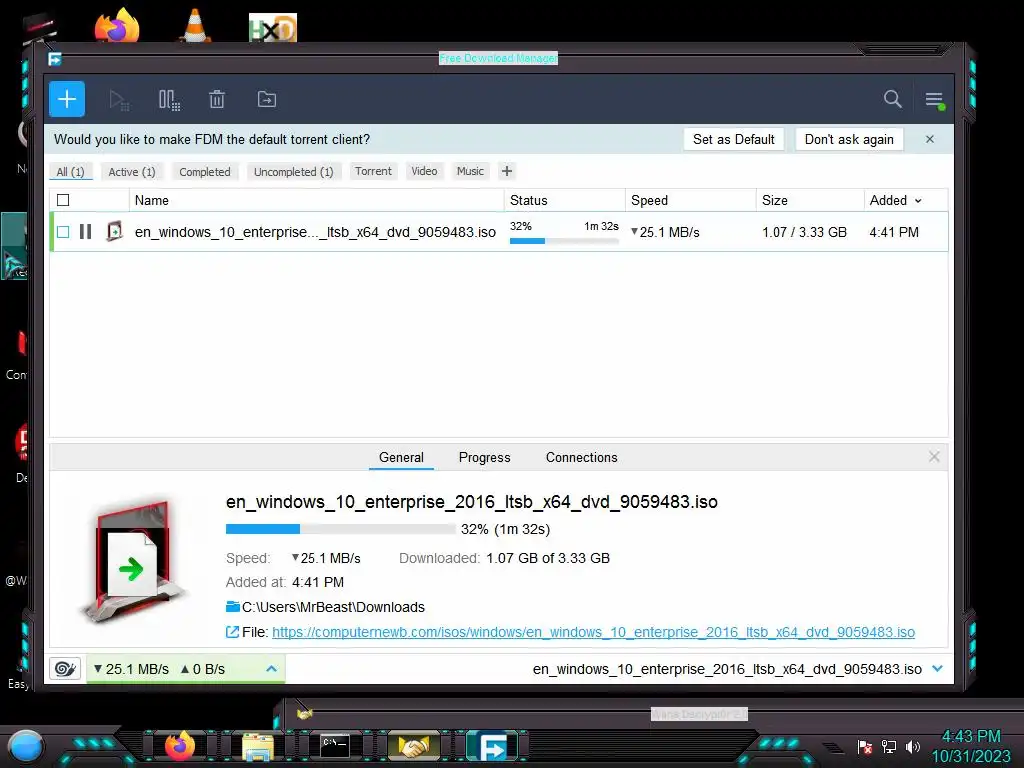Viewport: 1024px width, 768px height.
Task: Open the network tray icon
Action: 889,746
